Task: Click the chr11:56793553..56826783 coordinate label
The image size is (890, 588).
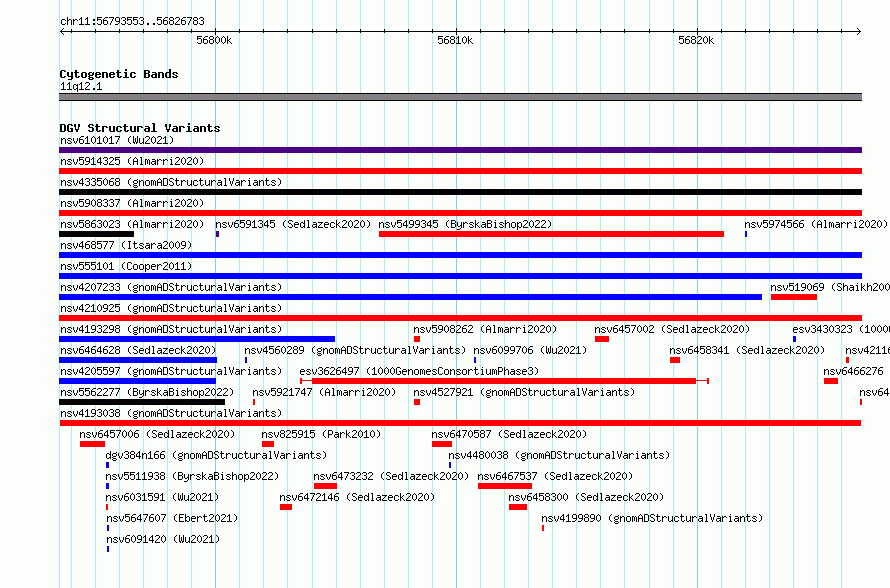Action: tap(132, 21)
